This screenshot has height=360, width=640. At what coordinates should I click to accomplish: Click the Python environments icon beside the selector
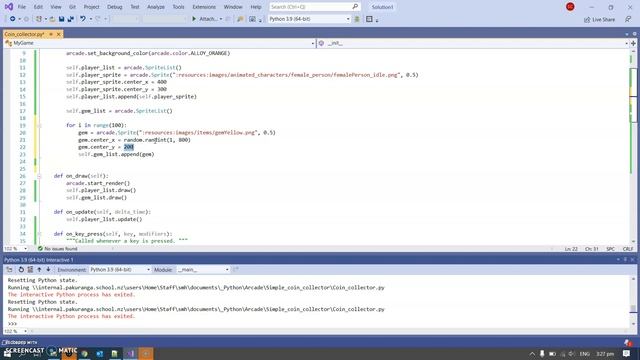click(357, 19)
